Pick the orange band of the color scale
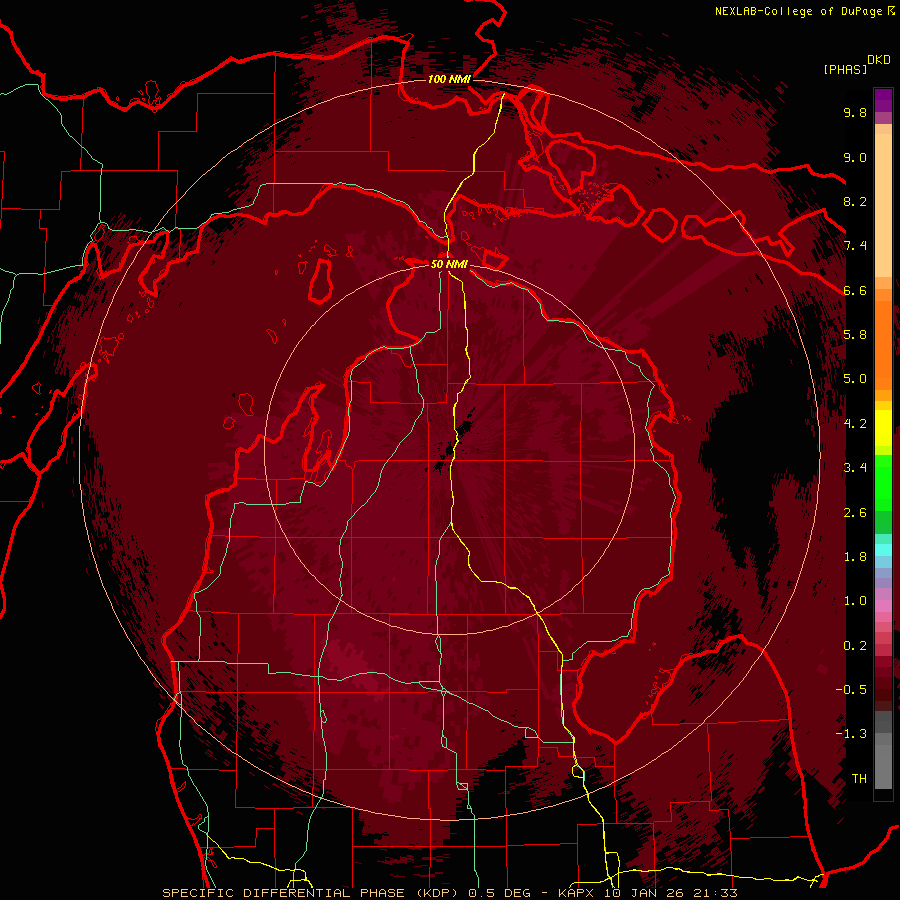 point(883,344)
